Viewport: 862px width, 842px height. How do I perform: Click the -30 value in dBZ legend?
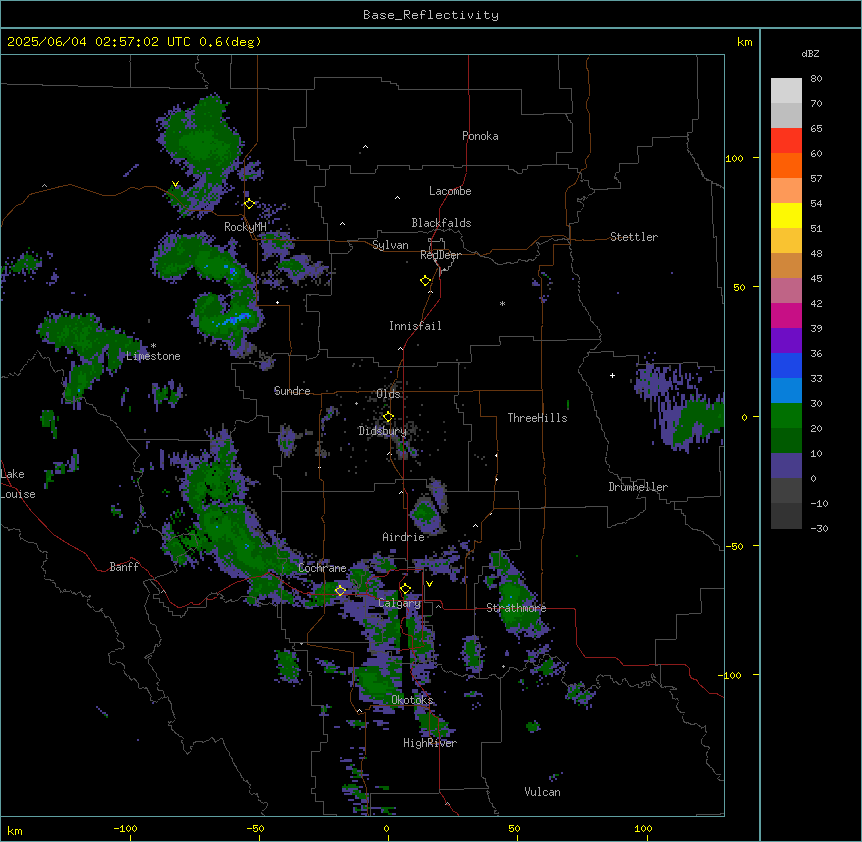(x=819, y=528)
